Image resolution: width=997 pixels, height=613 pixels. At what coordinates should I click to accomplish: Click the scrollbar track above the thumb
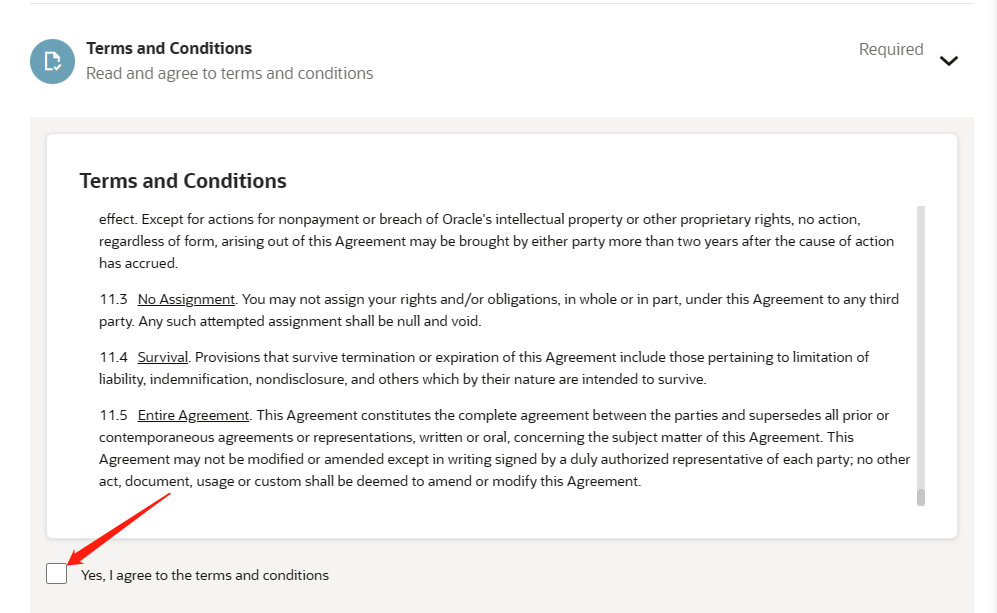click(921, 347)
